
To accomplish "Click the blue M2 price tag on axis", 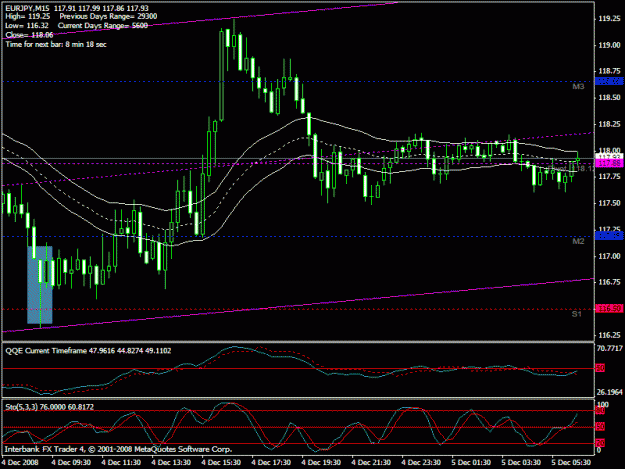I will pyautogui.click(x=609, y=236).
